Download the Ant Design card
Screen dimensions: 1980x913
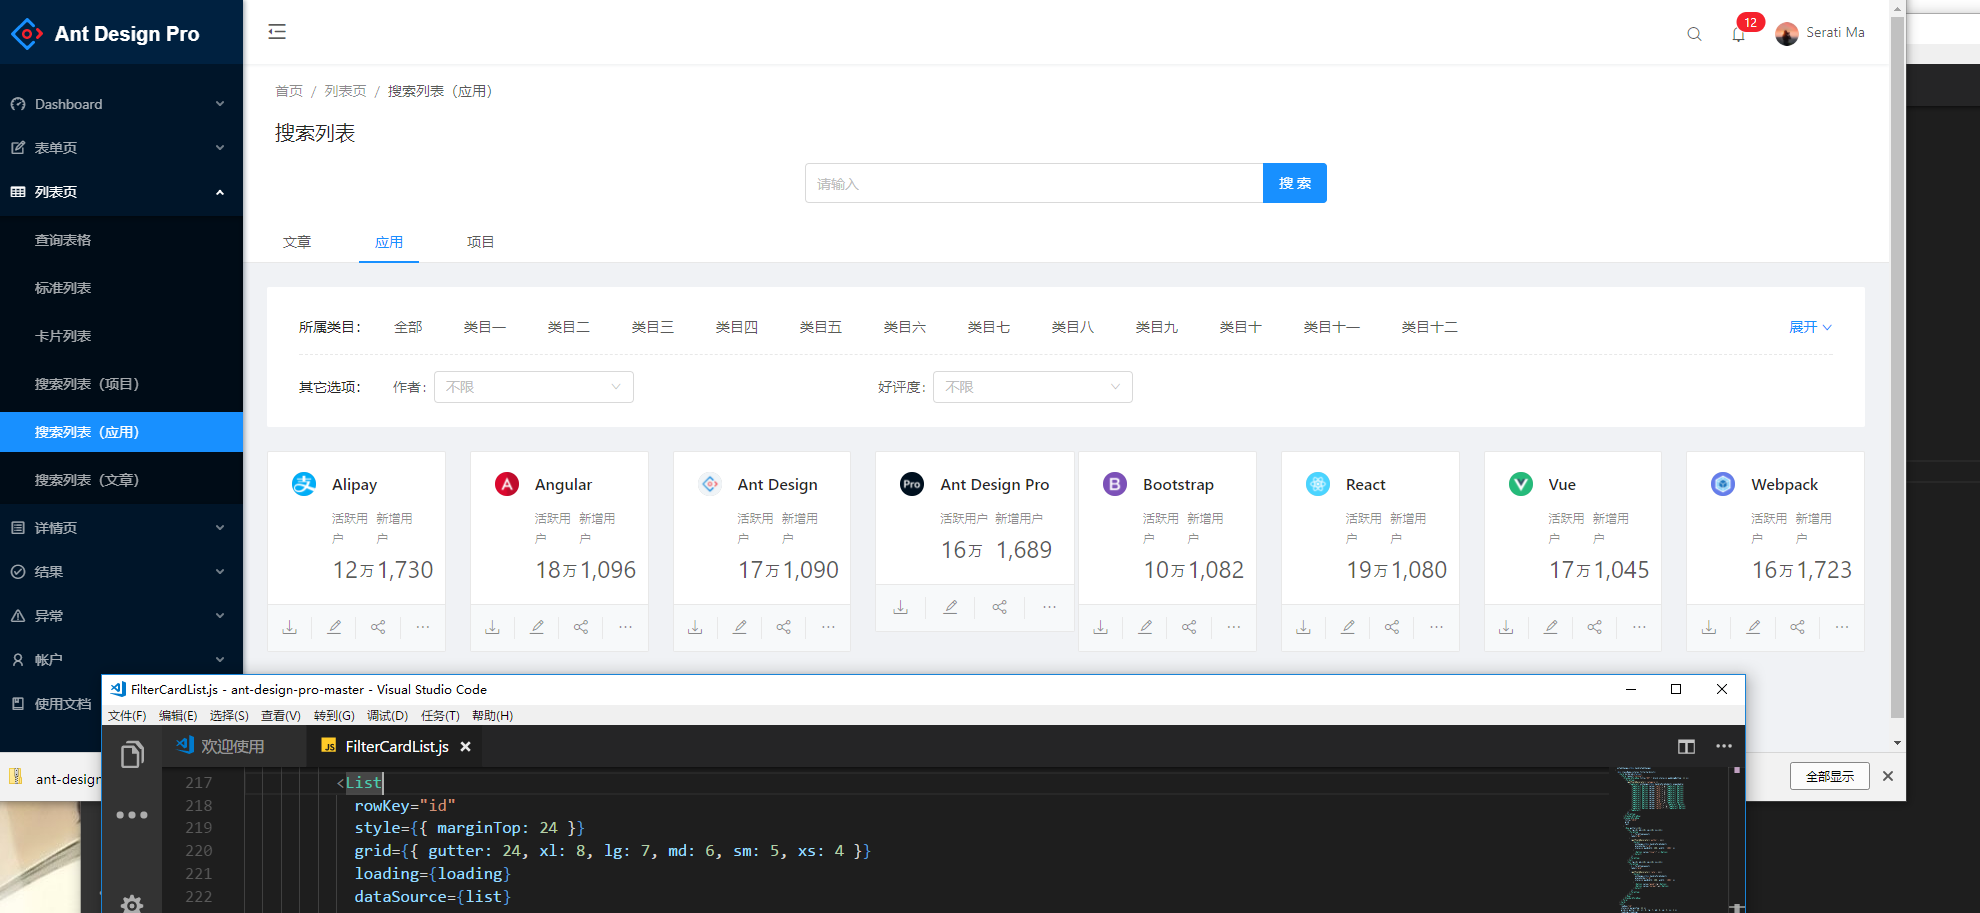[696, 627]
